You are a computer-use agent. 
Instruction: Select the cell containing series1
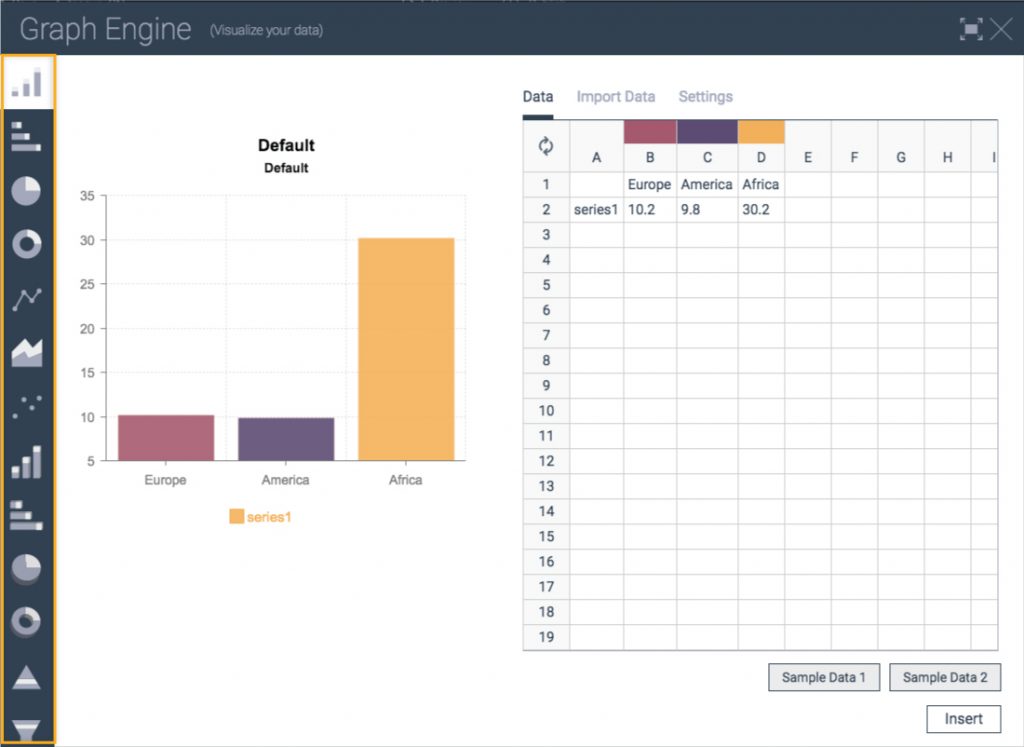point(595,209)
